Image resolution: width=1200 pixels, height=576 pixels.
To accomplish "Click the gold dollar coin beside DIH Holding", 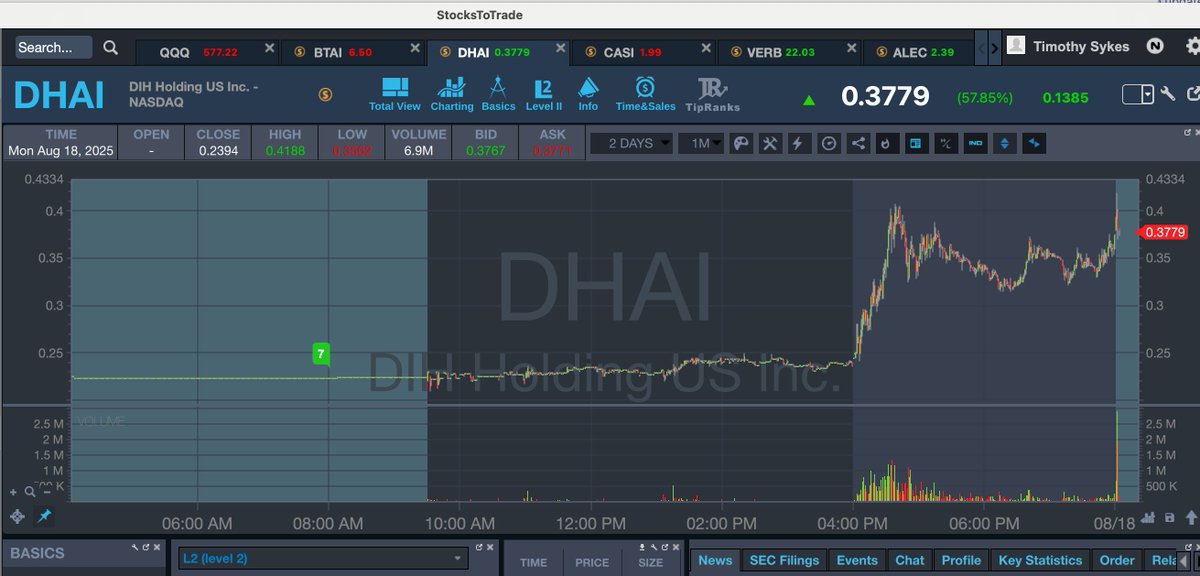I will [x=325, y=94].
